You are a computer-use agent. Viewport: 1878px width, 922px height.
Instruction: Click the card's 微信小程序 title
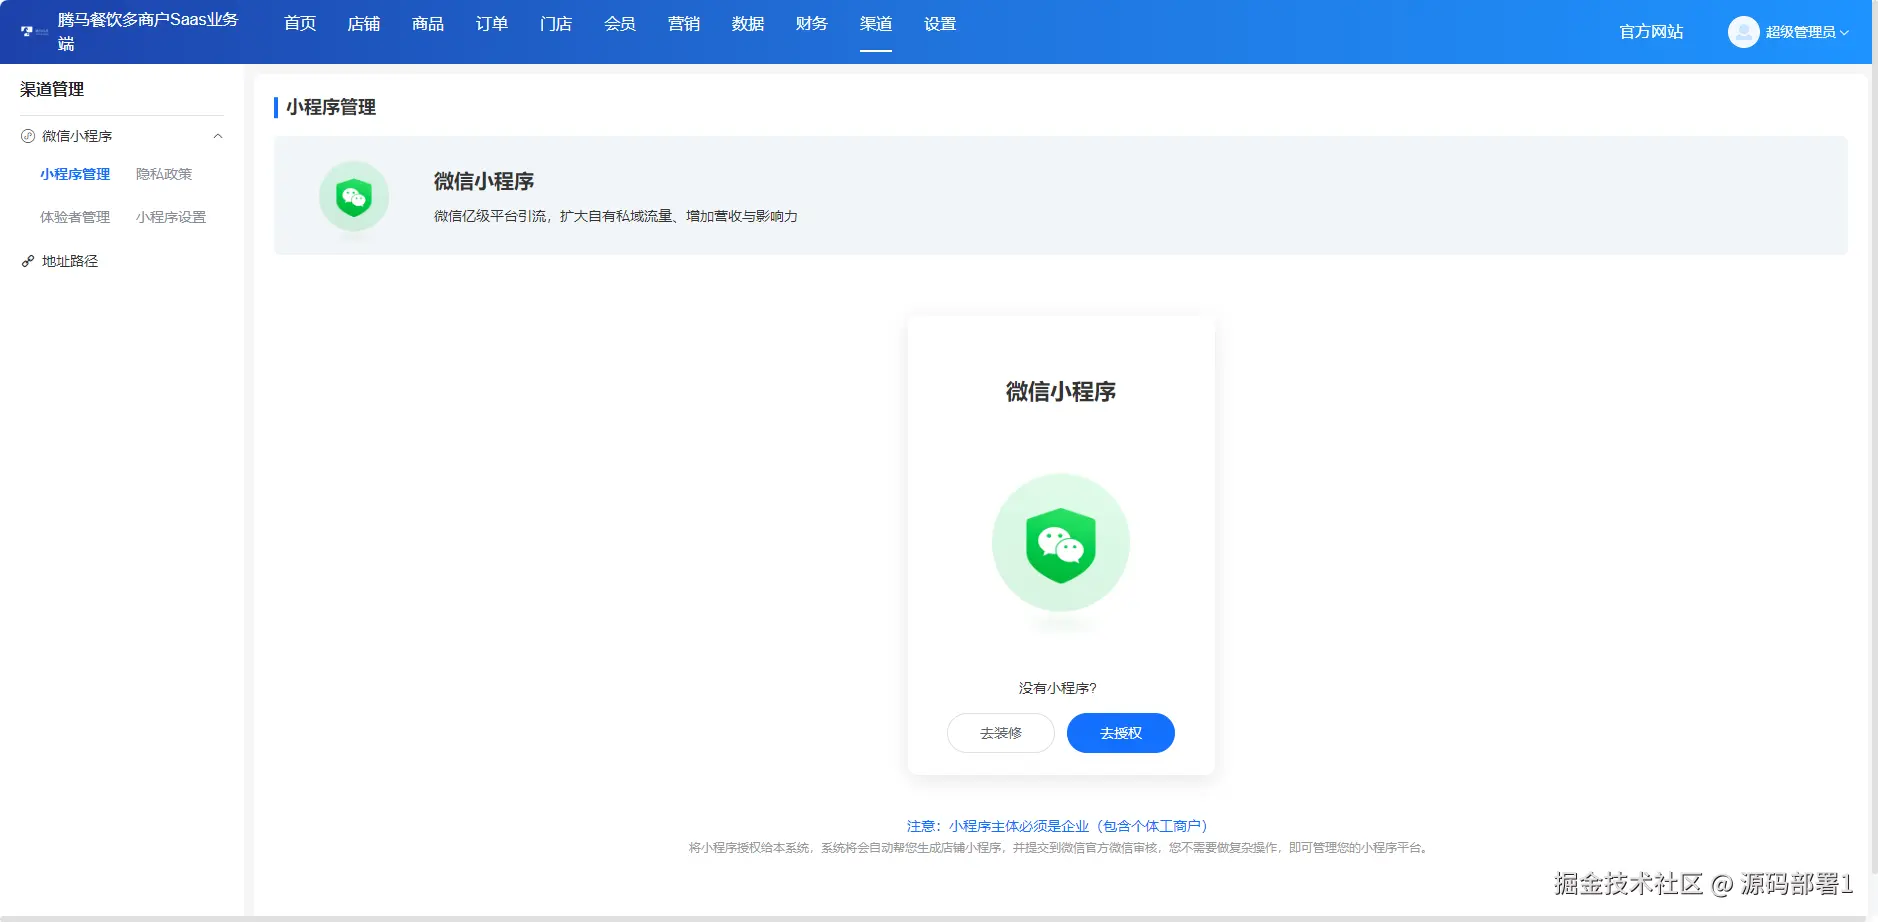click(x=1061, y=391)
